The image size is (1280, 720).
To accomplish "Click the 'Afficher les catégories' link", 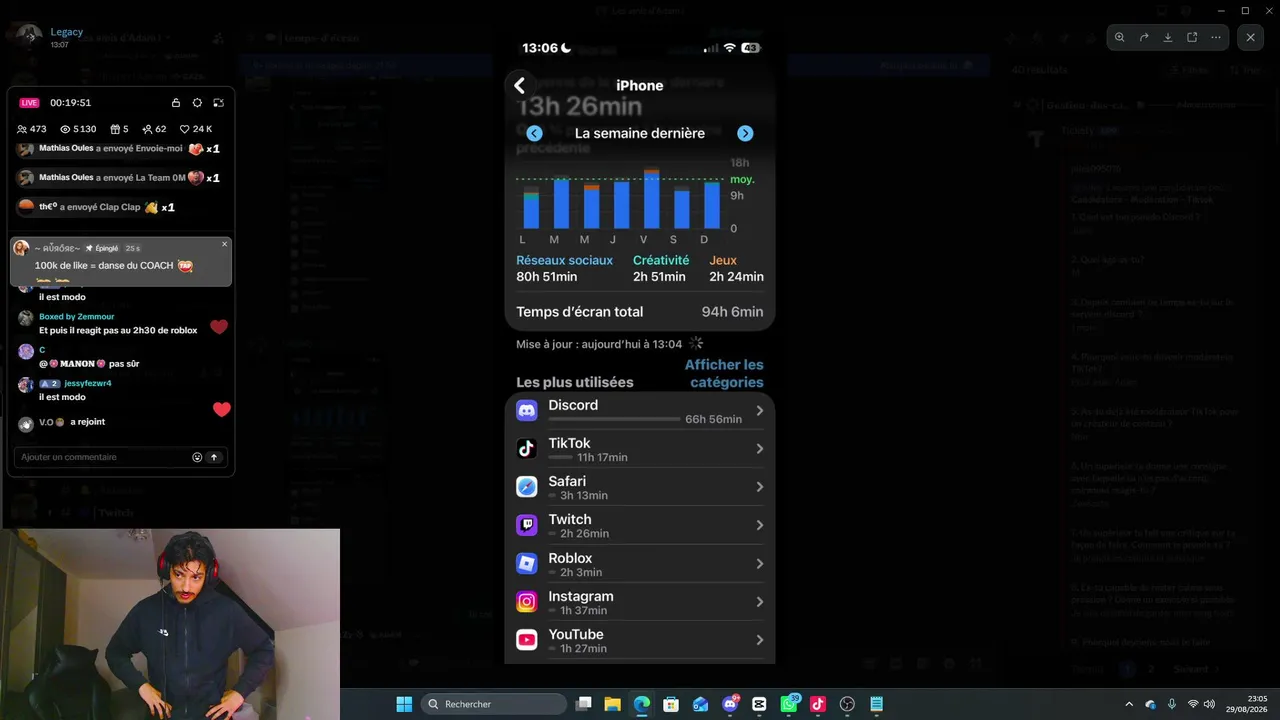I will 724,373.
